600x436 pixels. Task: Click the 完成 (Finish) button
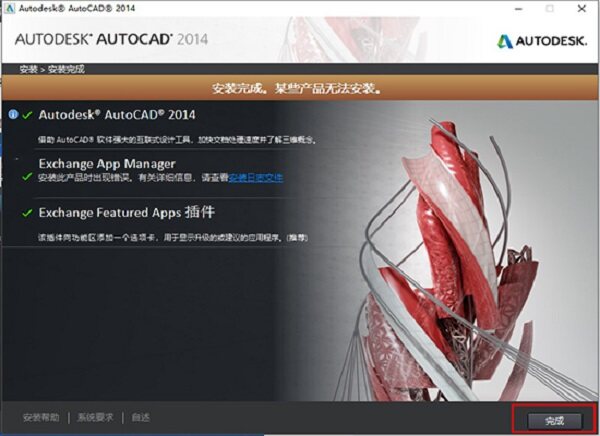(555, 421)
